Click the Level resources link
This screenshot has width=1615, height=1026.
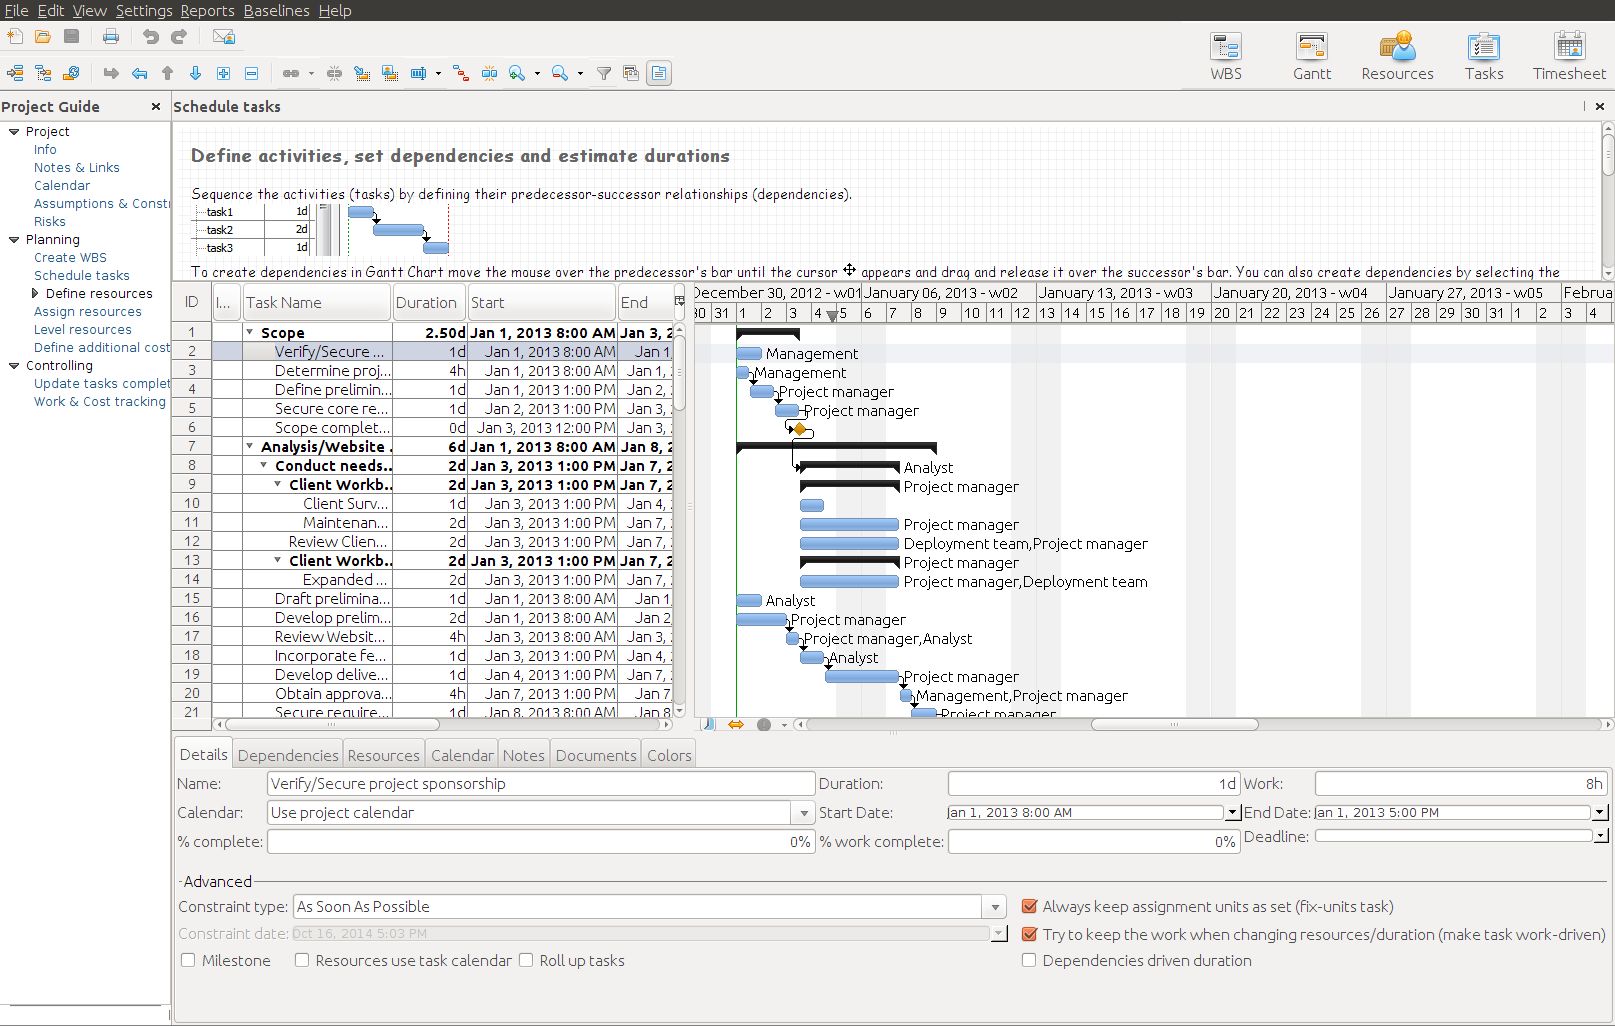pyautogui.click(x=83, y=329)
